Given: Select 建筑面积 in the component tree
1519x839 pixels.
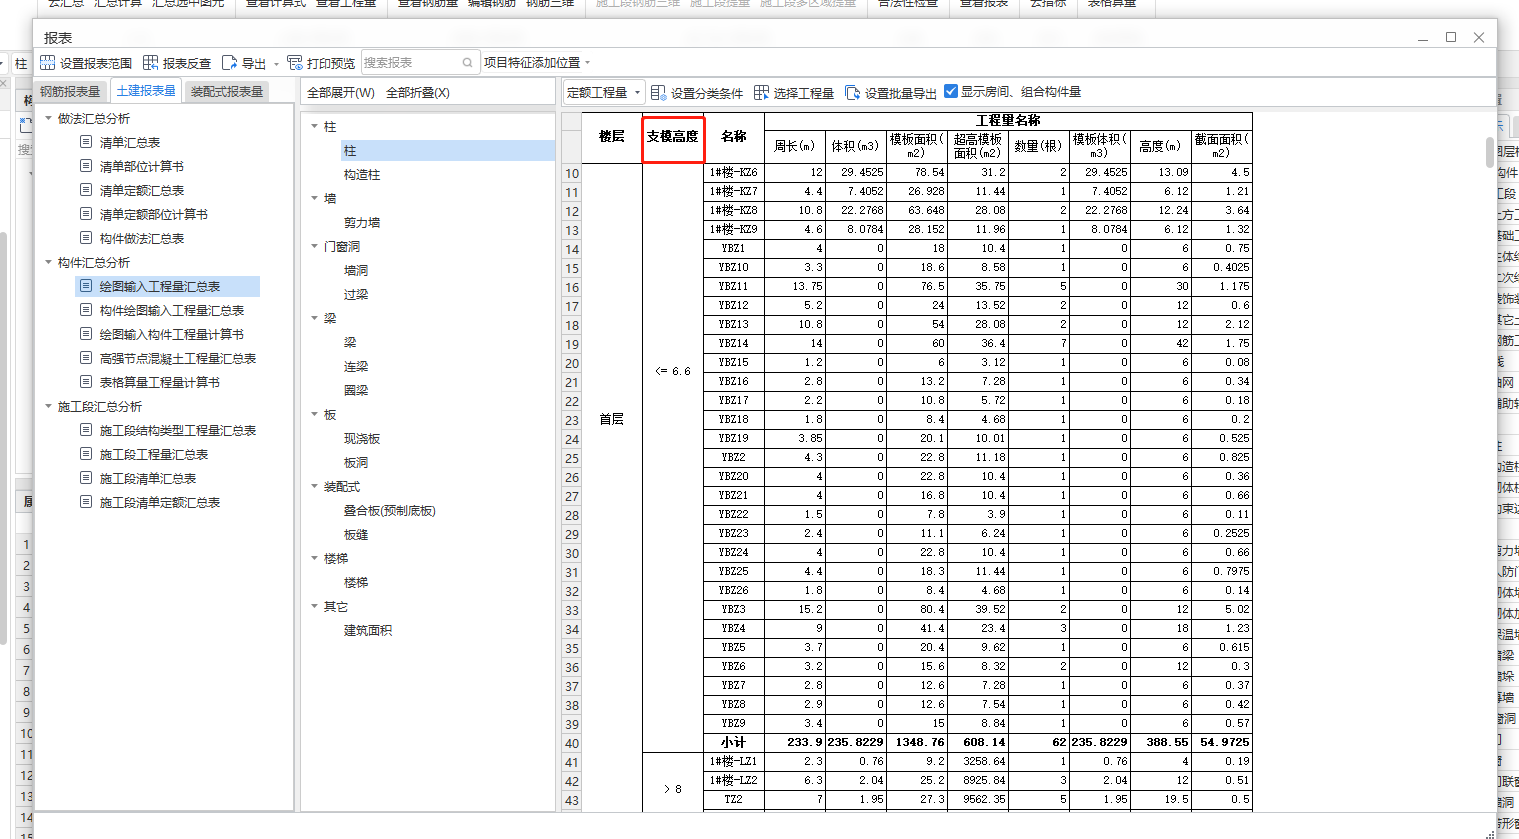Looking at the screenshot, I should click(x=368, y=630).
